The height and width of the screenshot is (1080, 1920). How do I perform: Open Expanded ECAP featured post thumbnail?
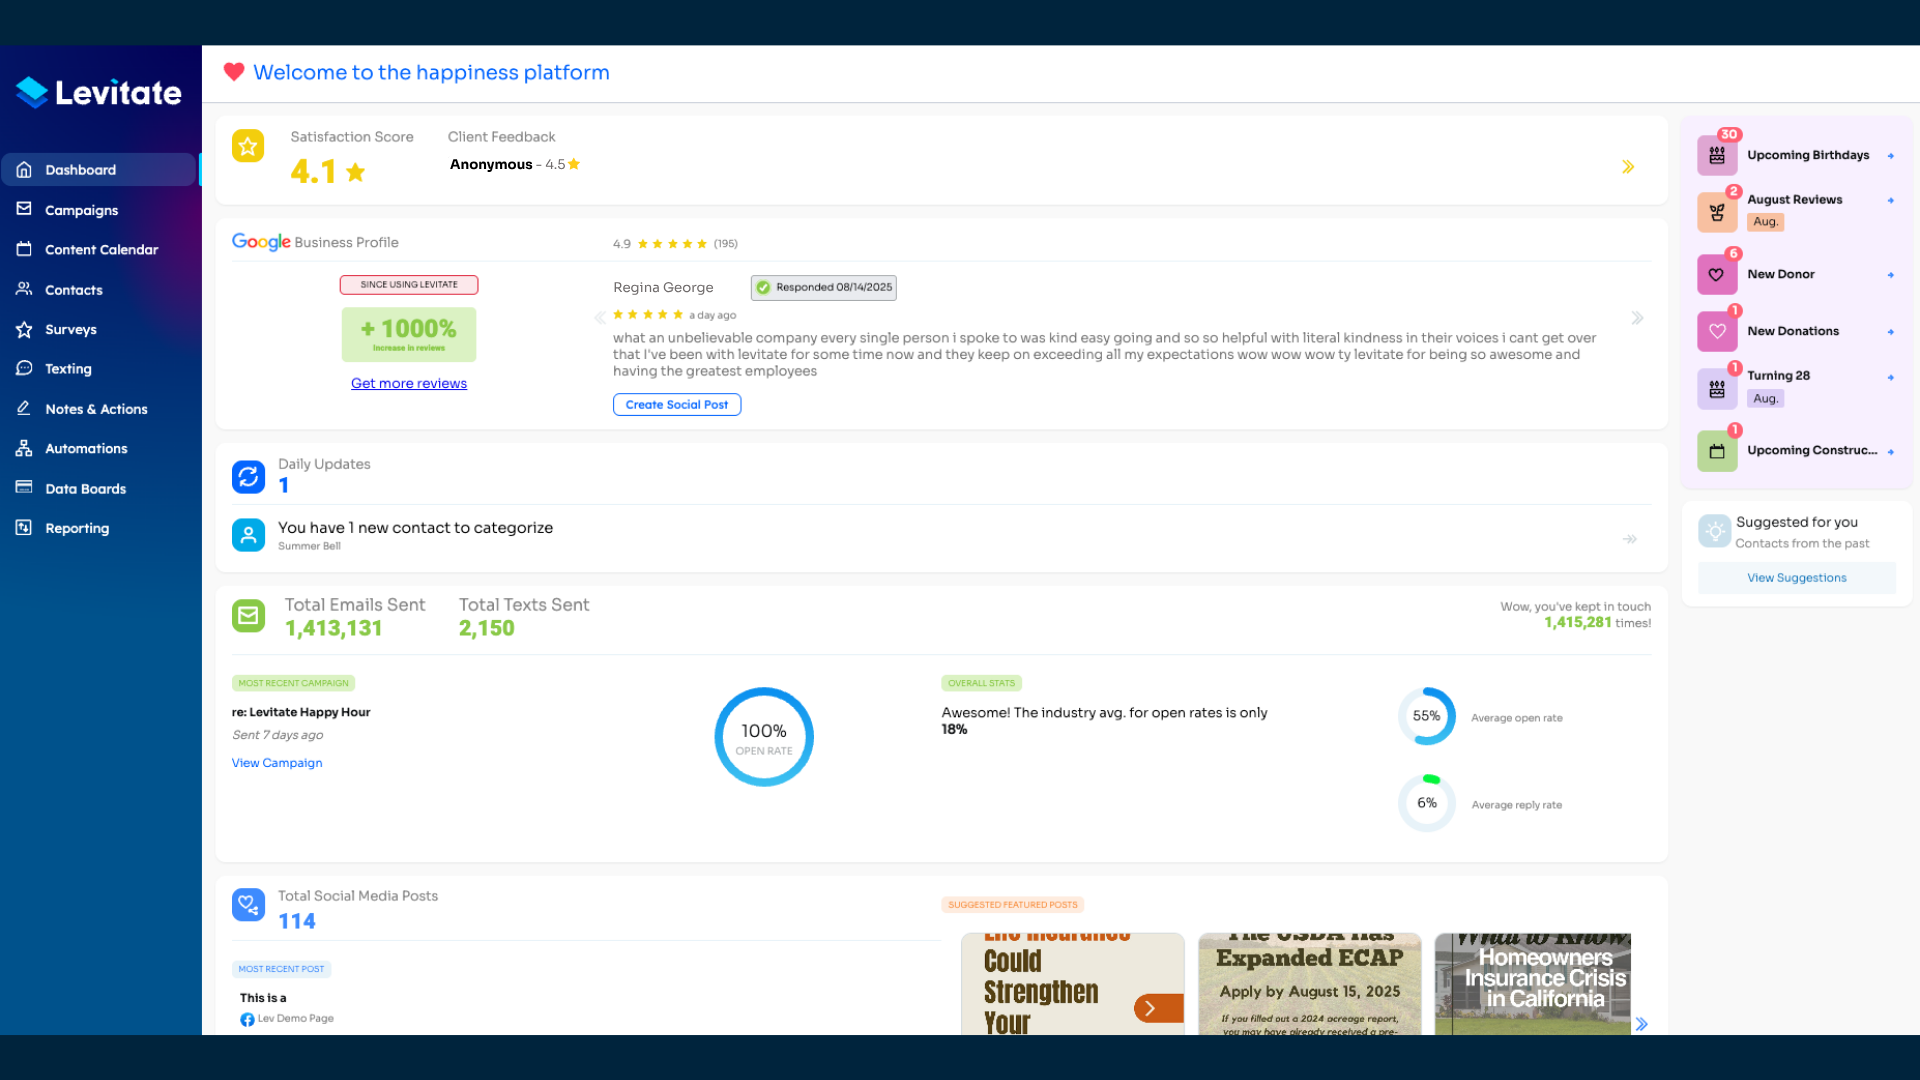point(1309,984)
